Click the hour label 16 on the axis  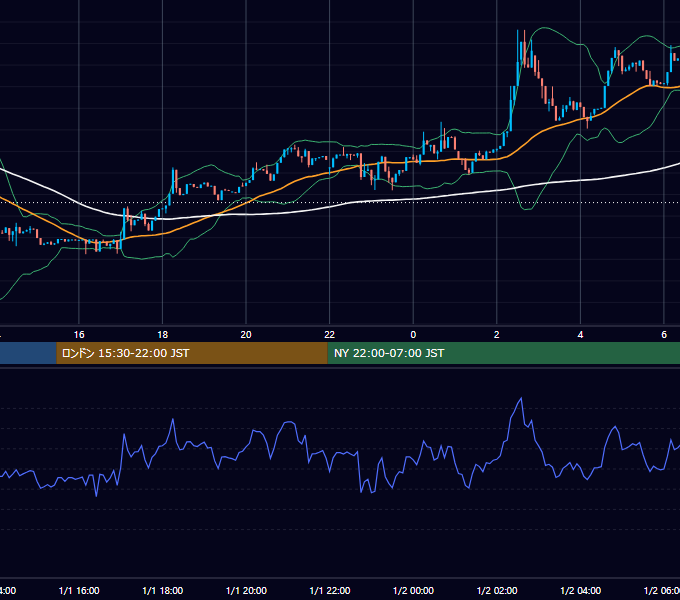(x=79, y=335)
